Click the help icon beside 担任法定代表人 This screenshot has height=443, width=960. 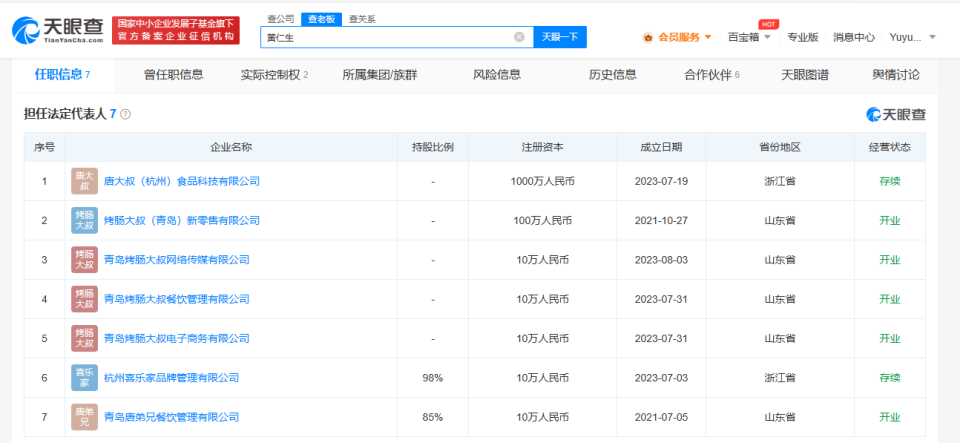125,115
